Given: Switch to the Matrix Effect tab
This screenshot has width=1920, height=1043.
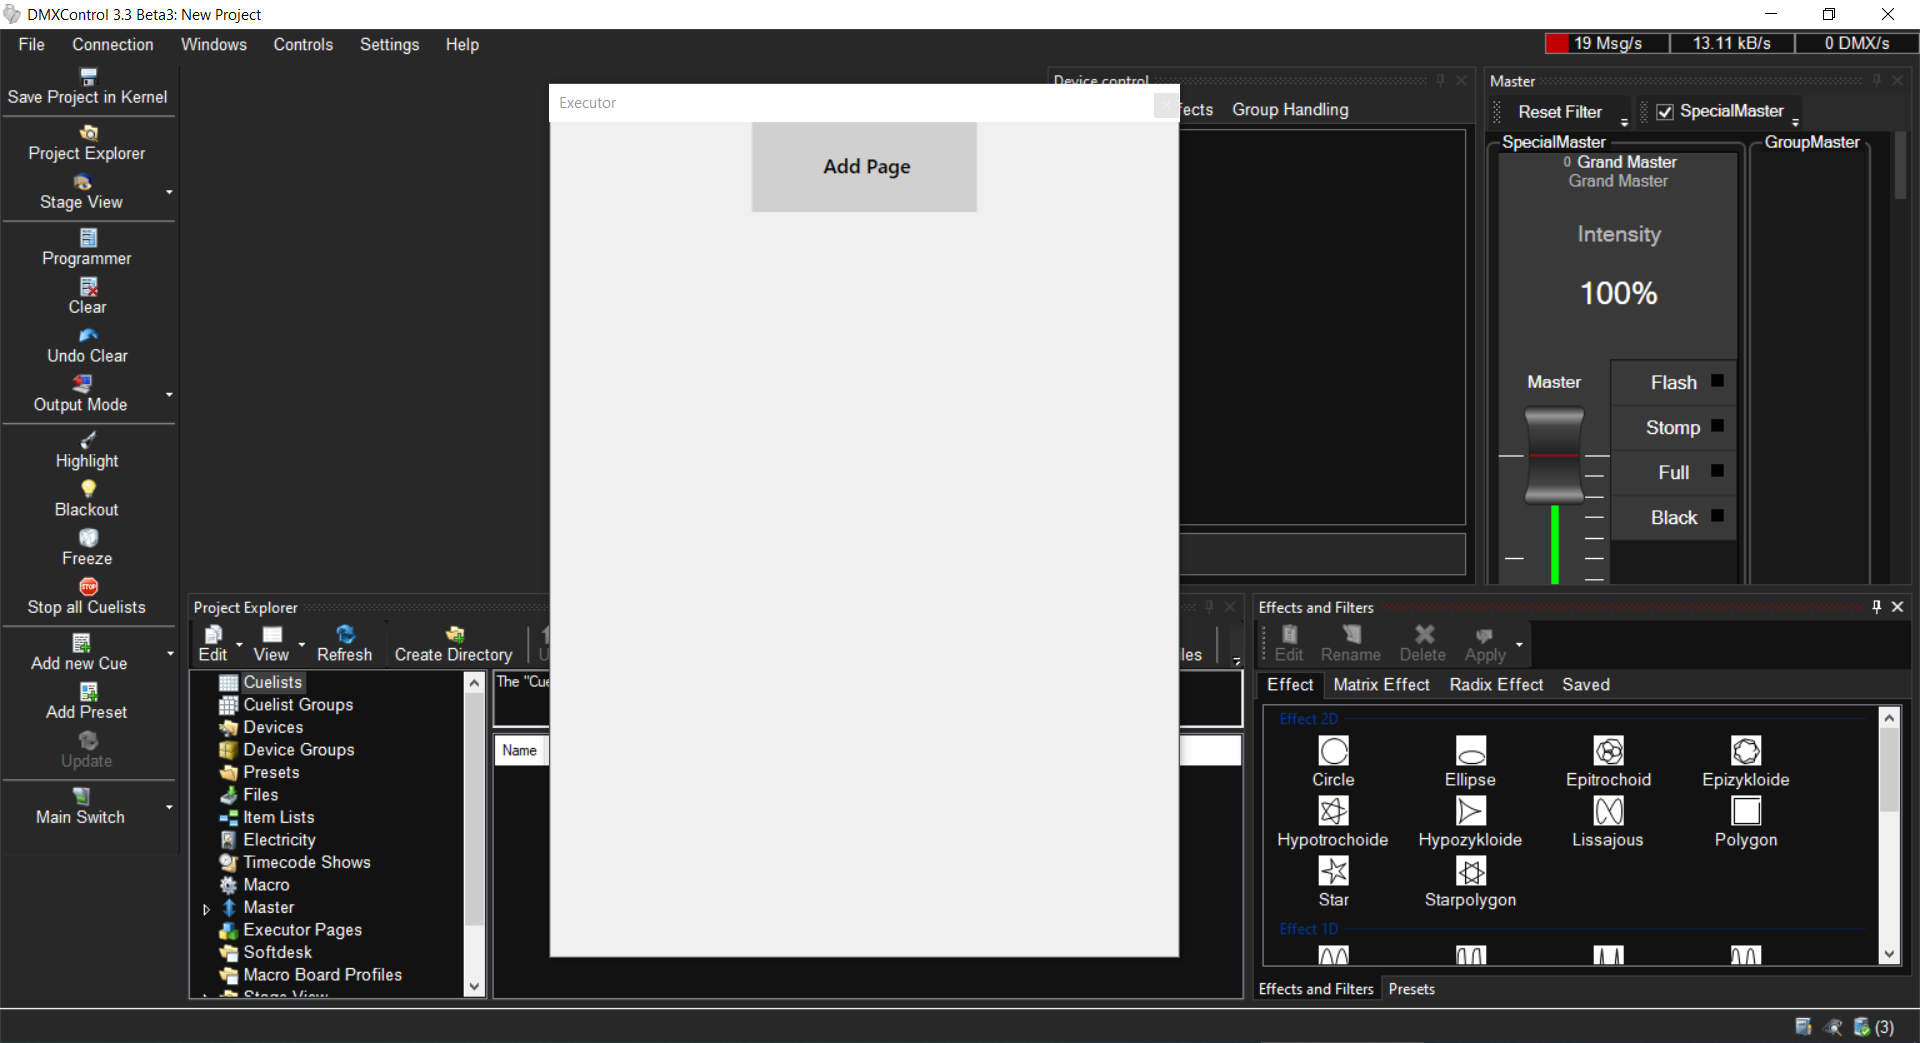Looking at the screenshot, I should click(1381, 685).
